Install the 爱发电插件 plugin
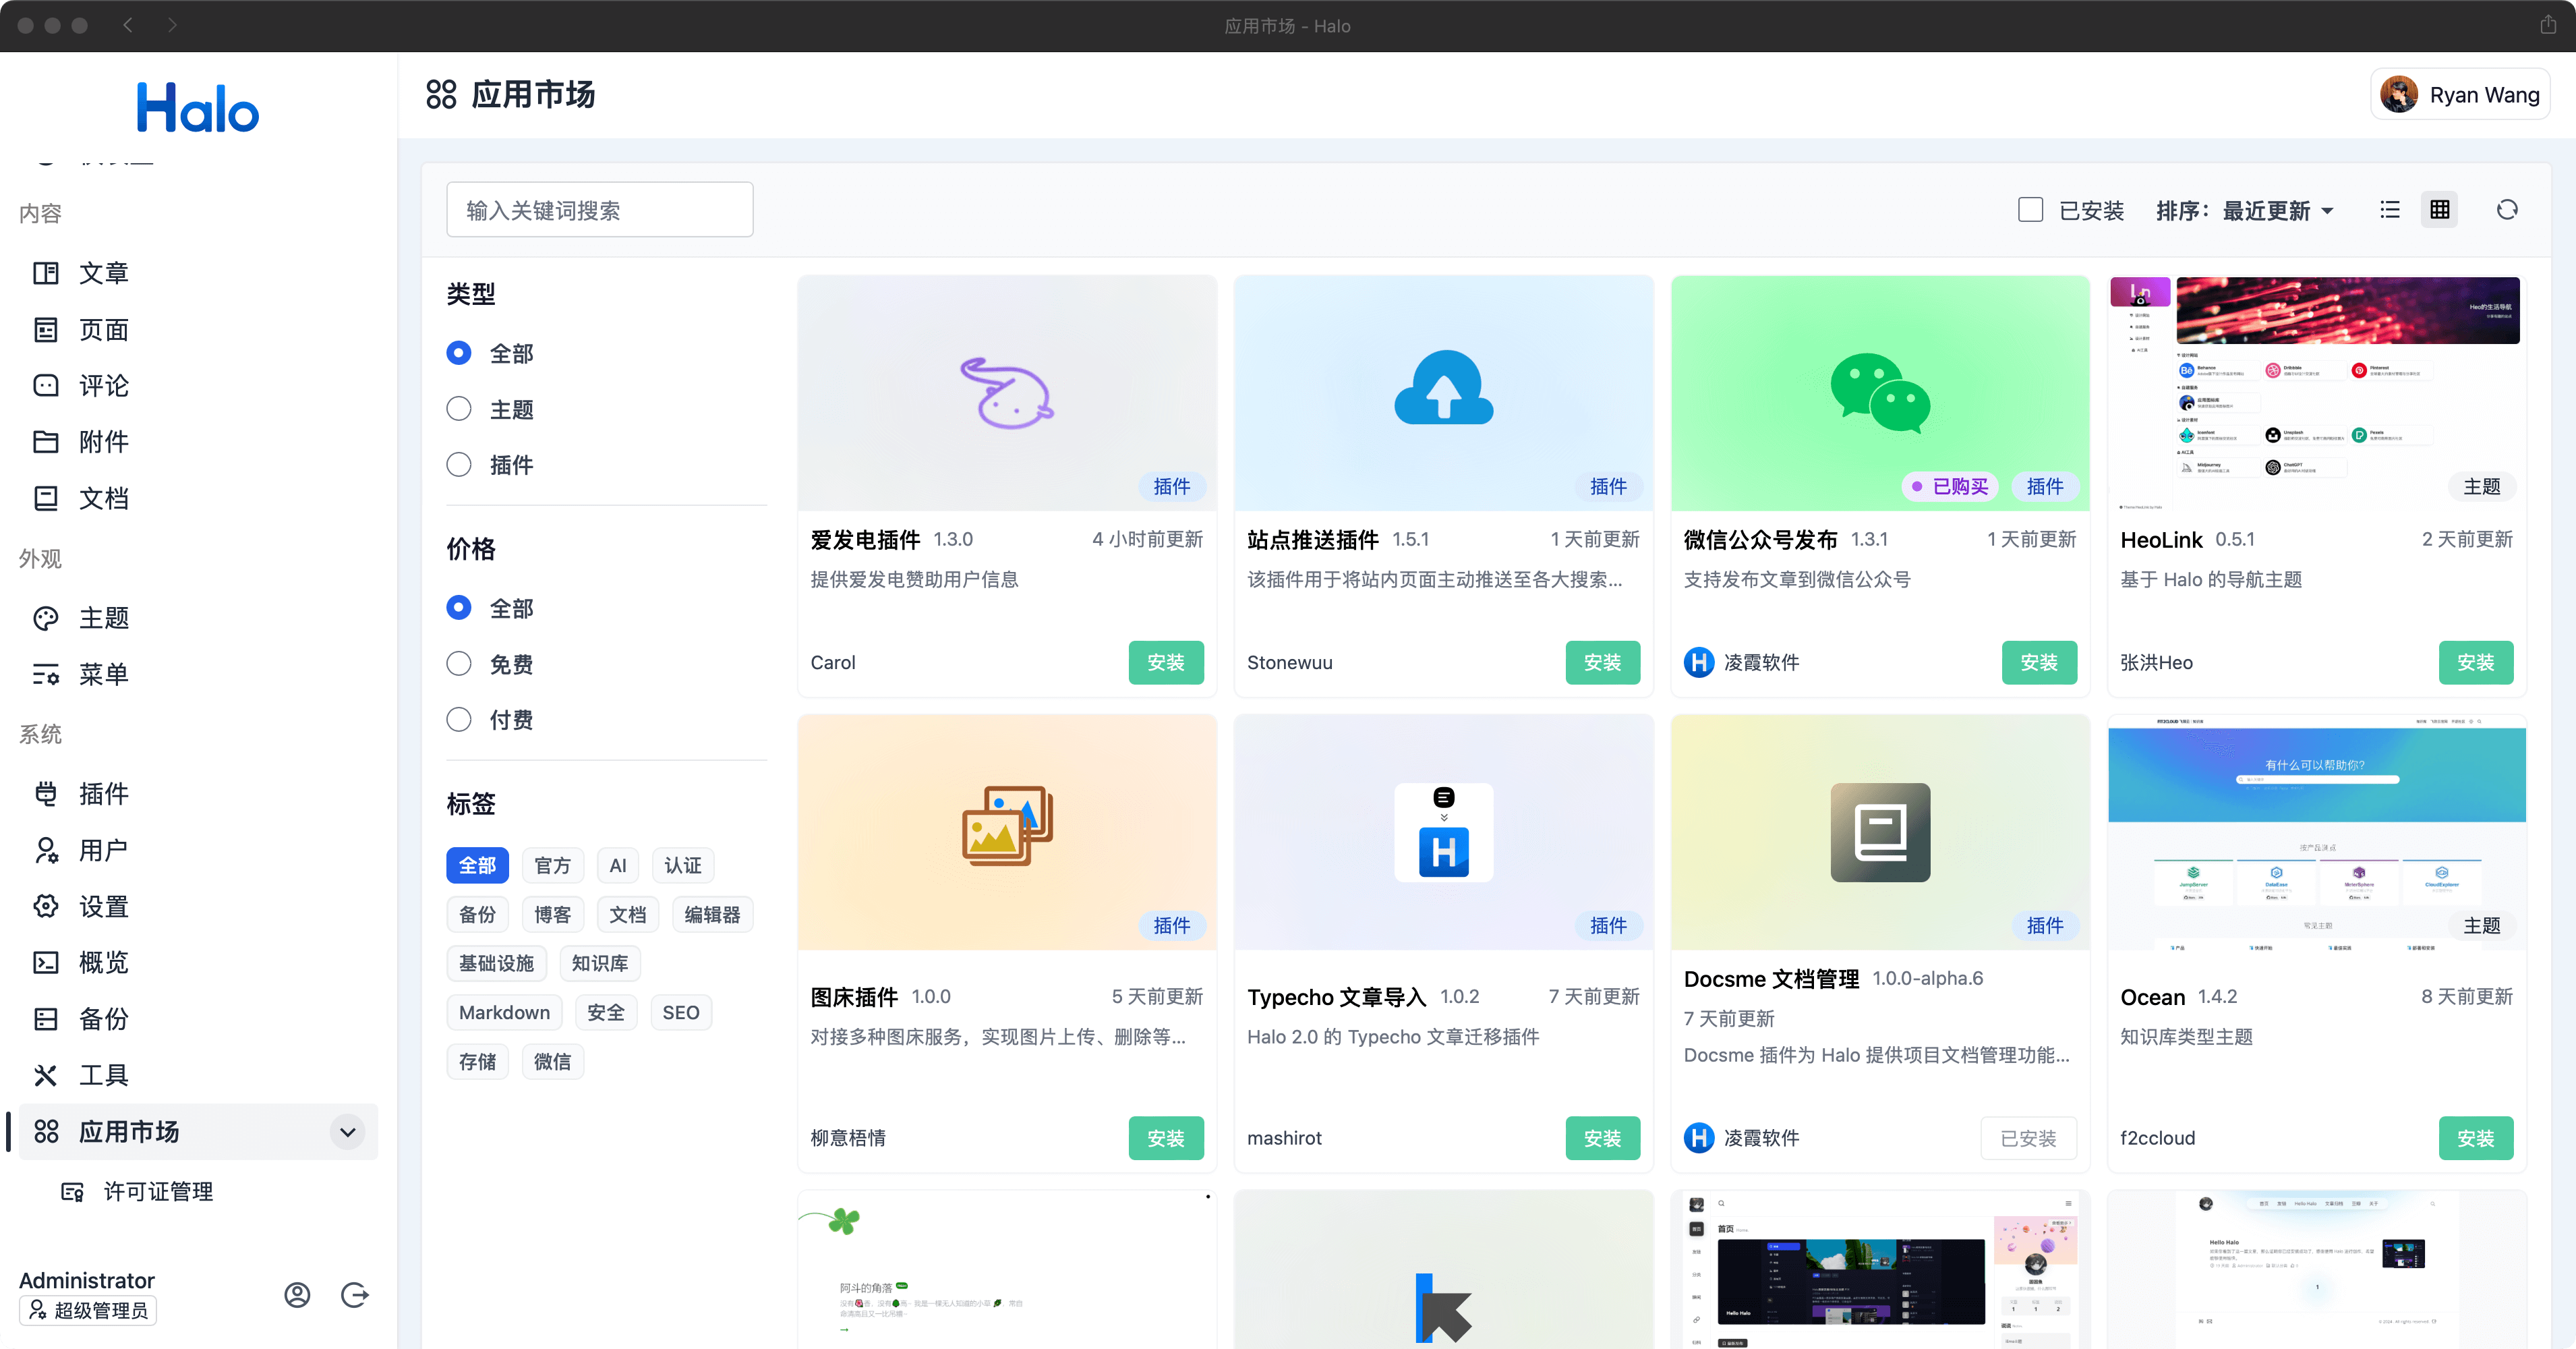The image size is (2576, 1349). point(1165,663)
